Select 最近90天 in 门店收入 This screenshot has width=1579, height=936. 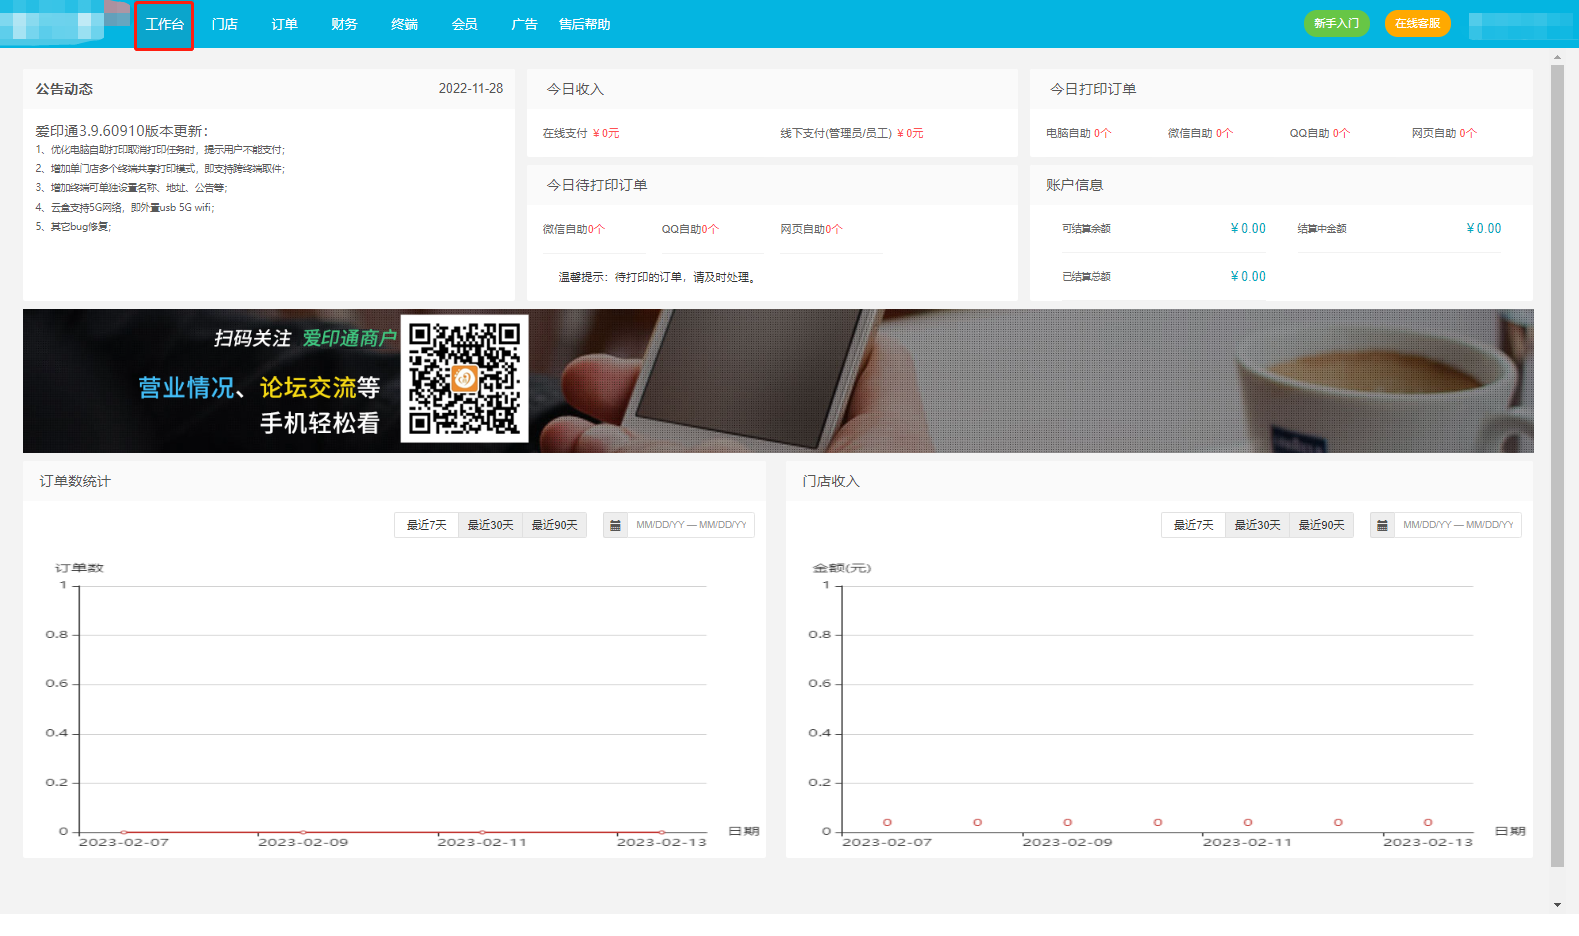tap(1321, 525)
